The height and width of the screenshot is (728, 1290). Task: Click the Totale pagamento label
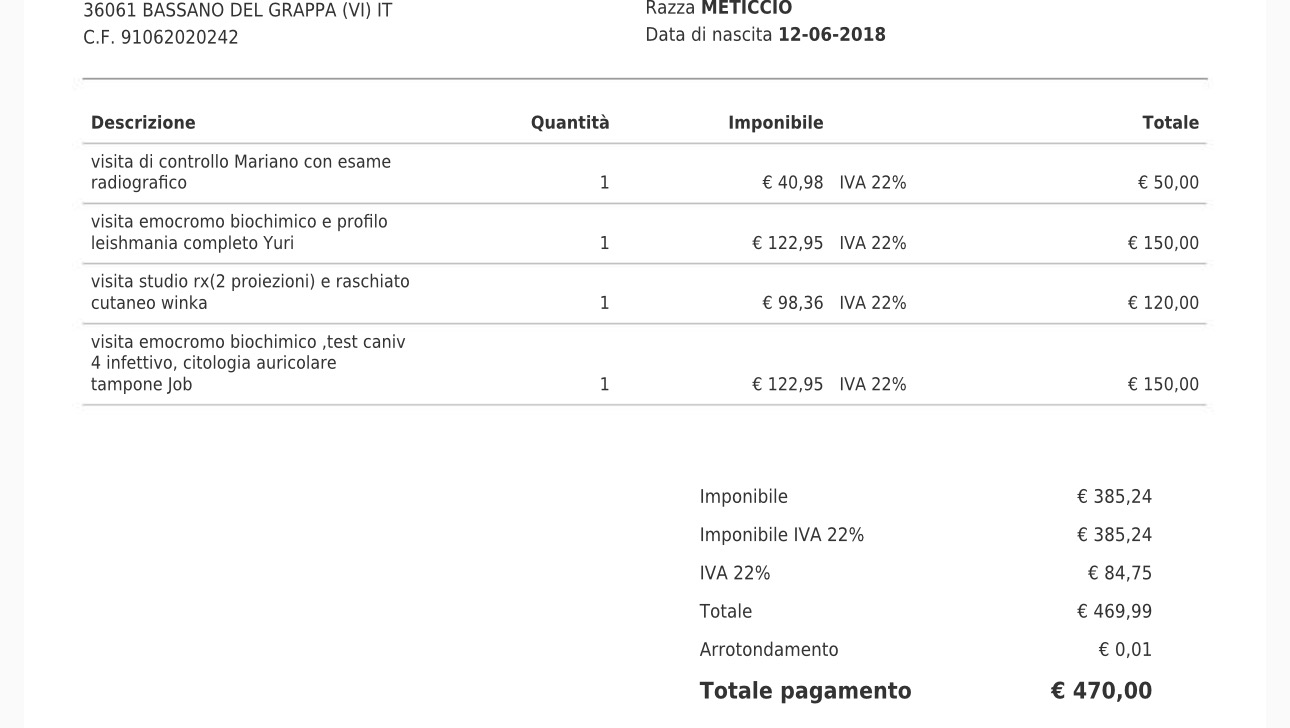click(806, 691)
